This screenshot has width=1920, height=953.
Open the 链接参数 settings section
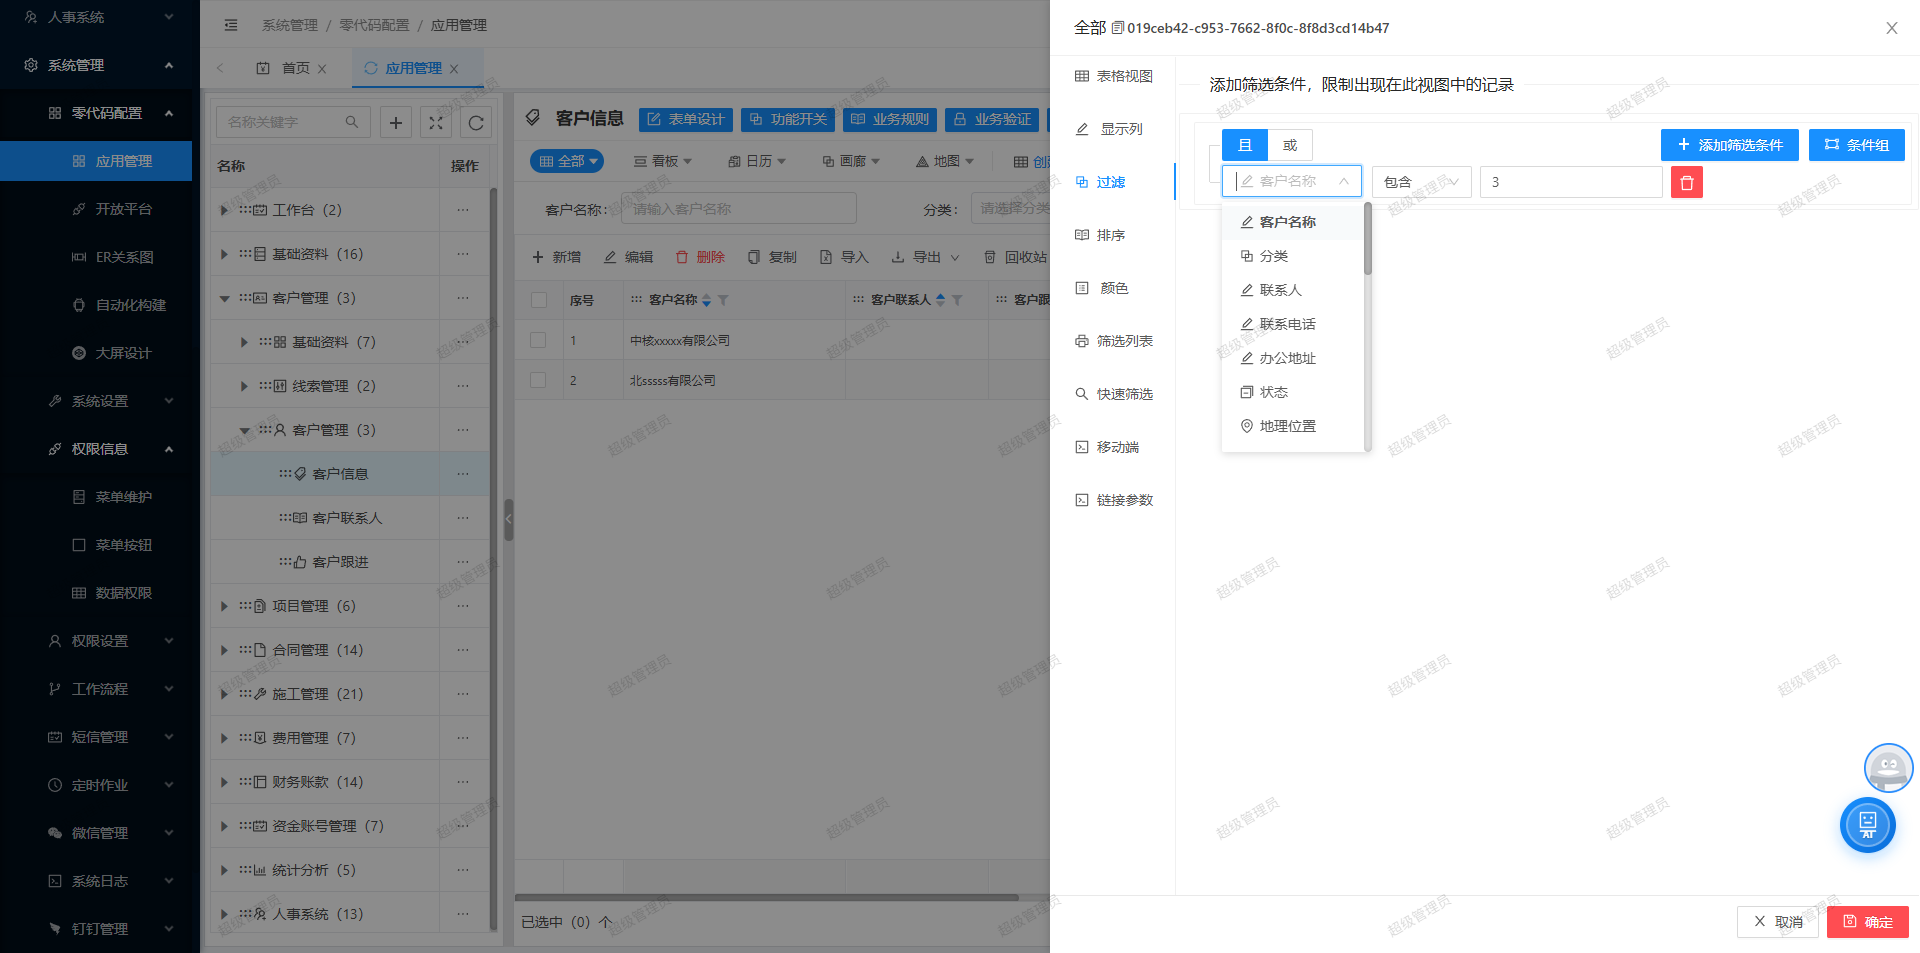tap(1113, 500)
